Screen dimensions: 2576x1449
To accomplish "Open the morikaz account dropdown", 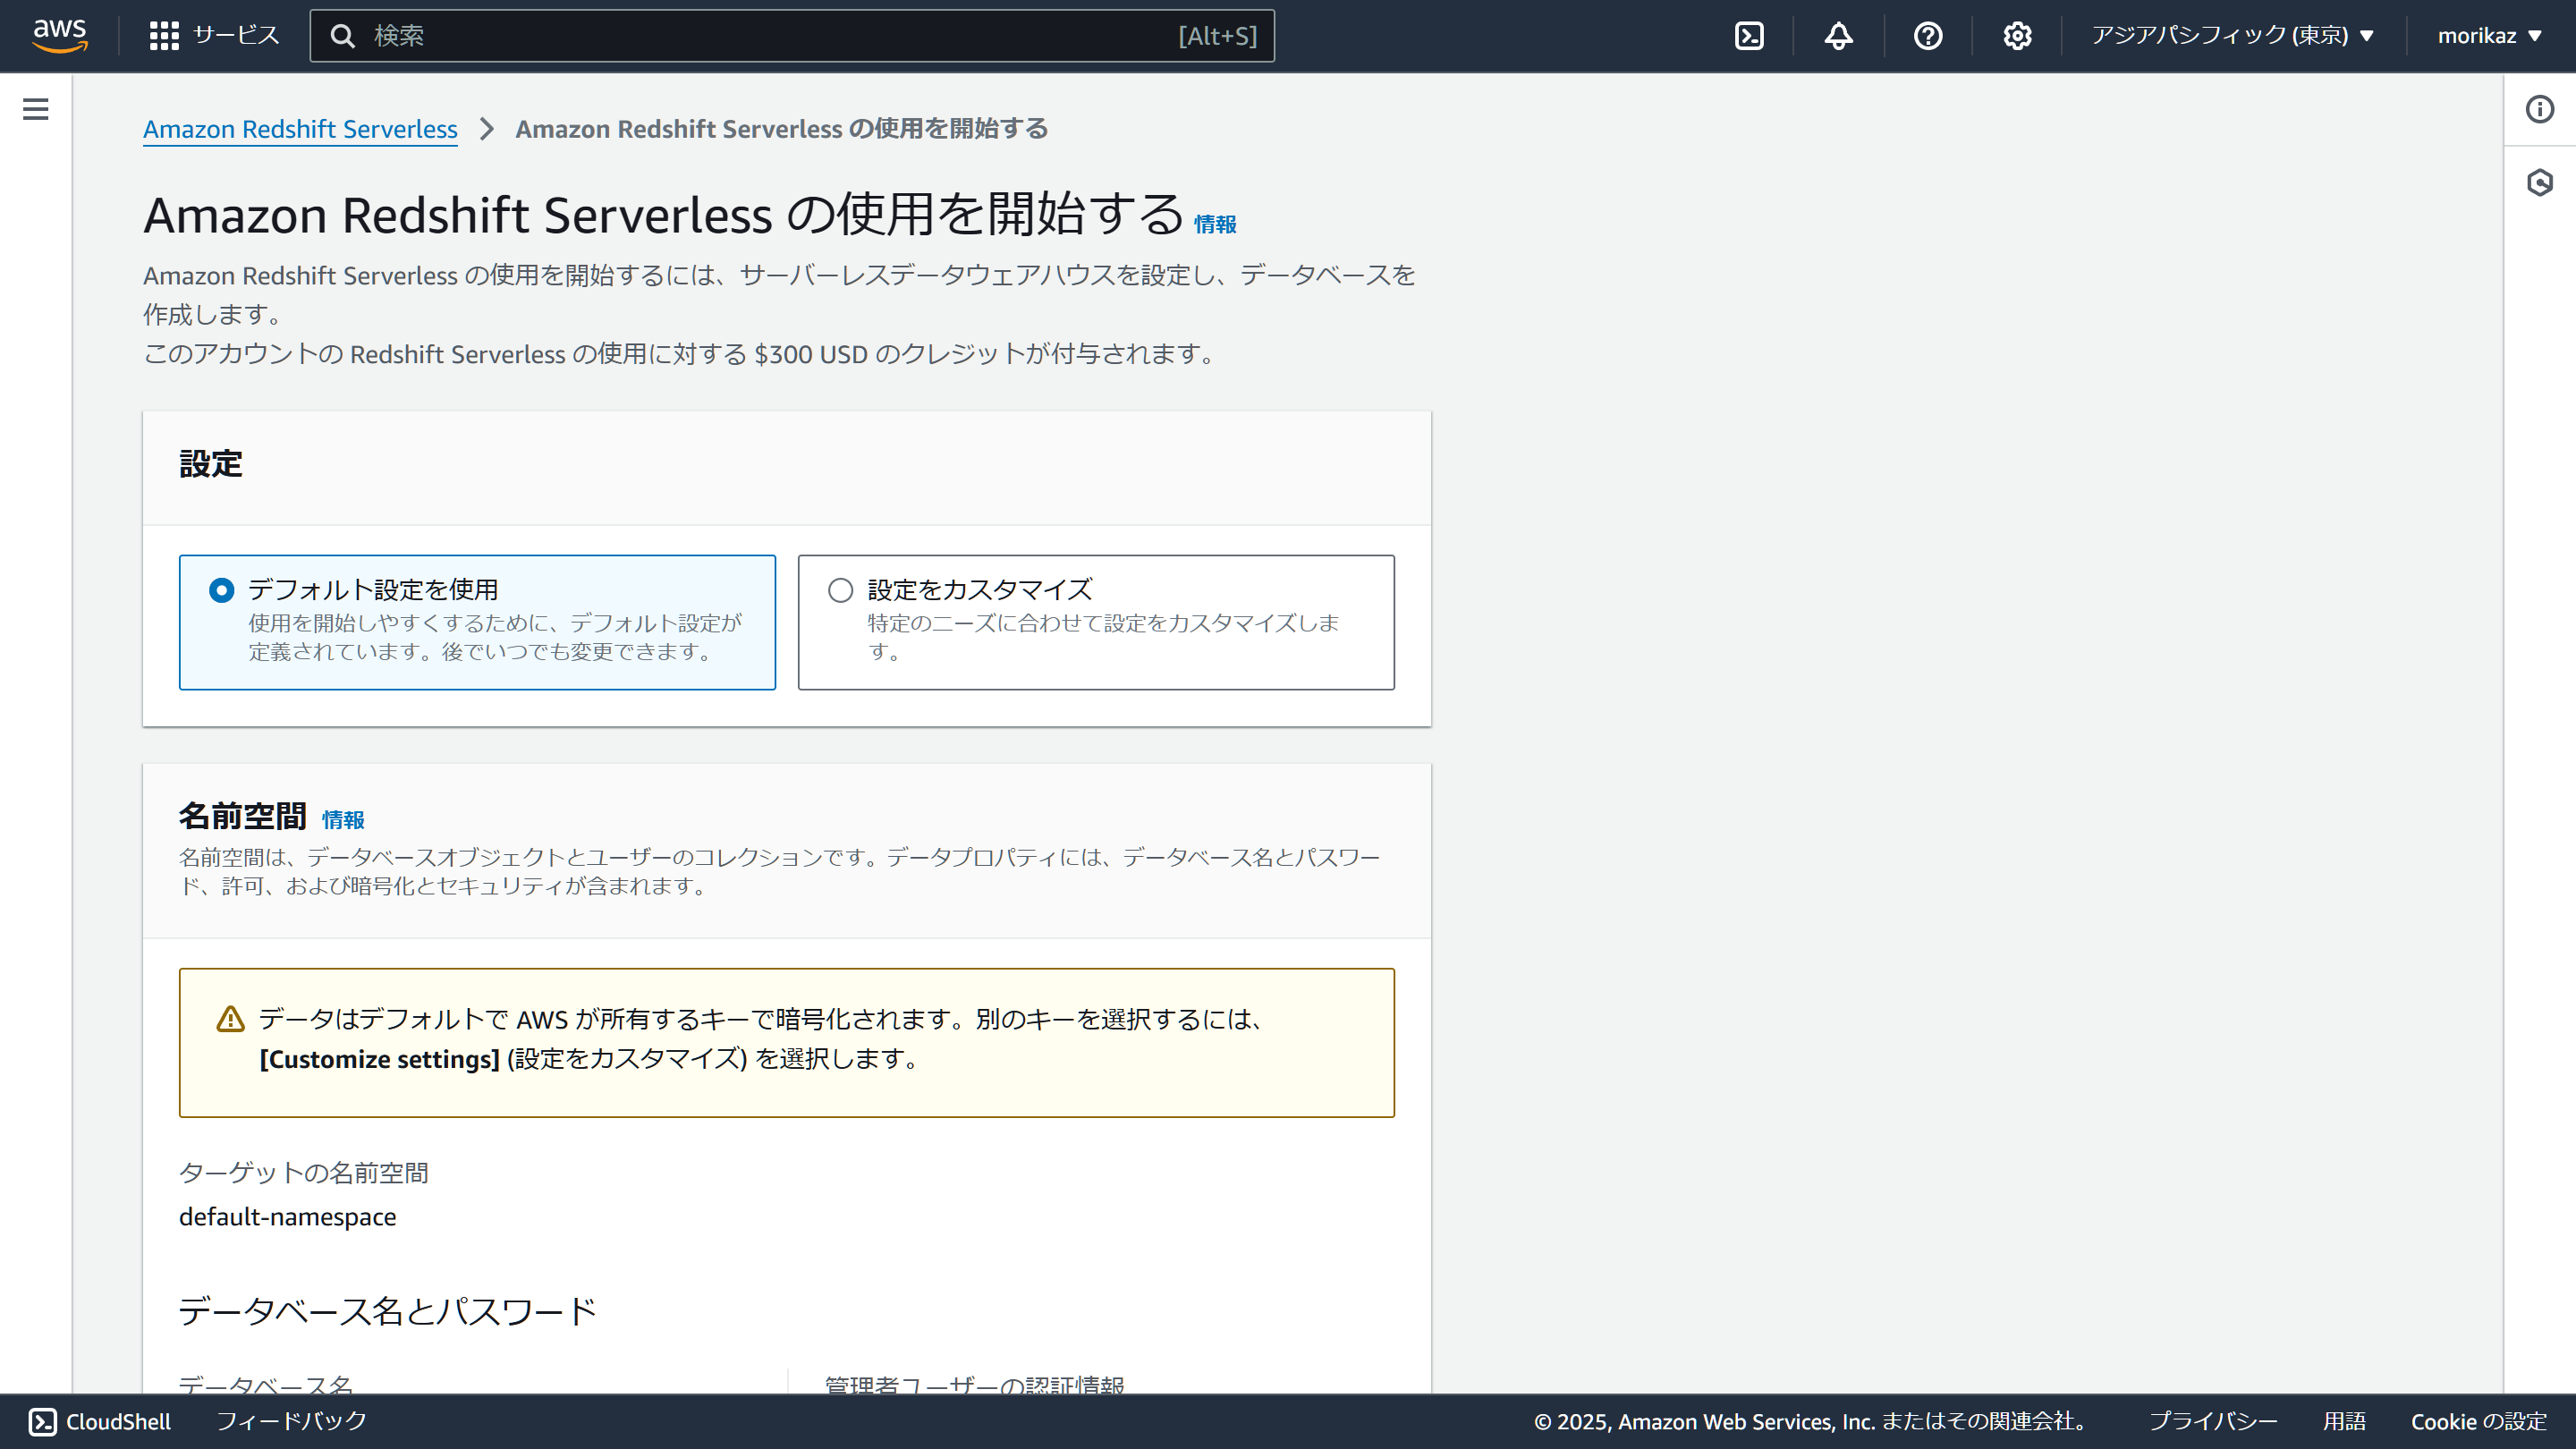I will point(2488,36).
